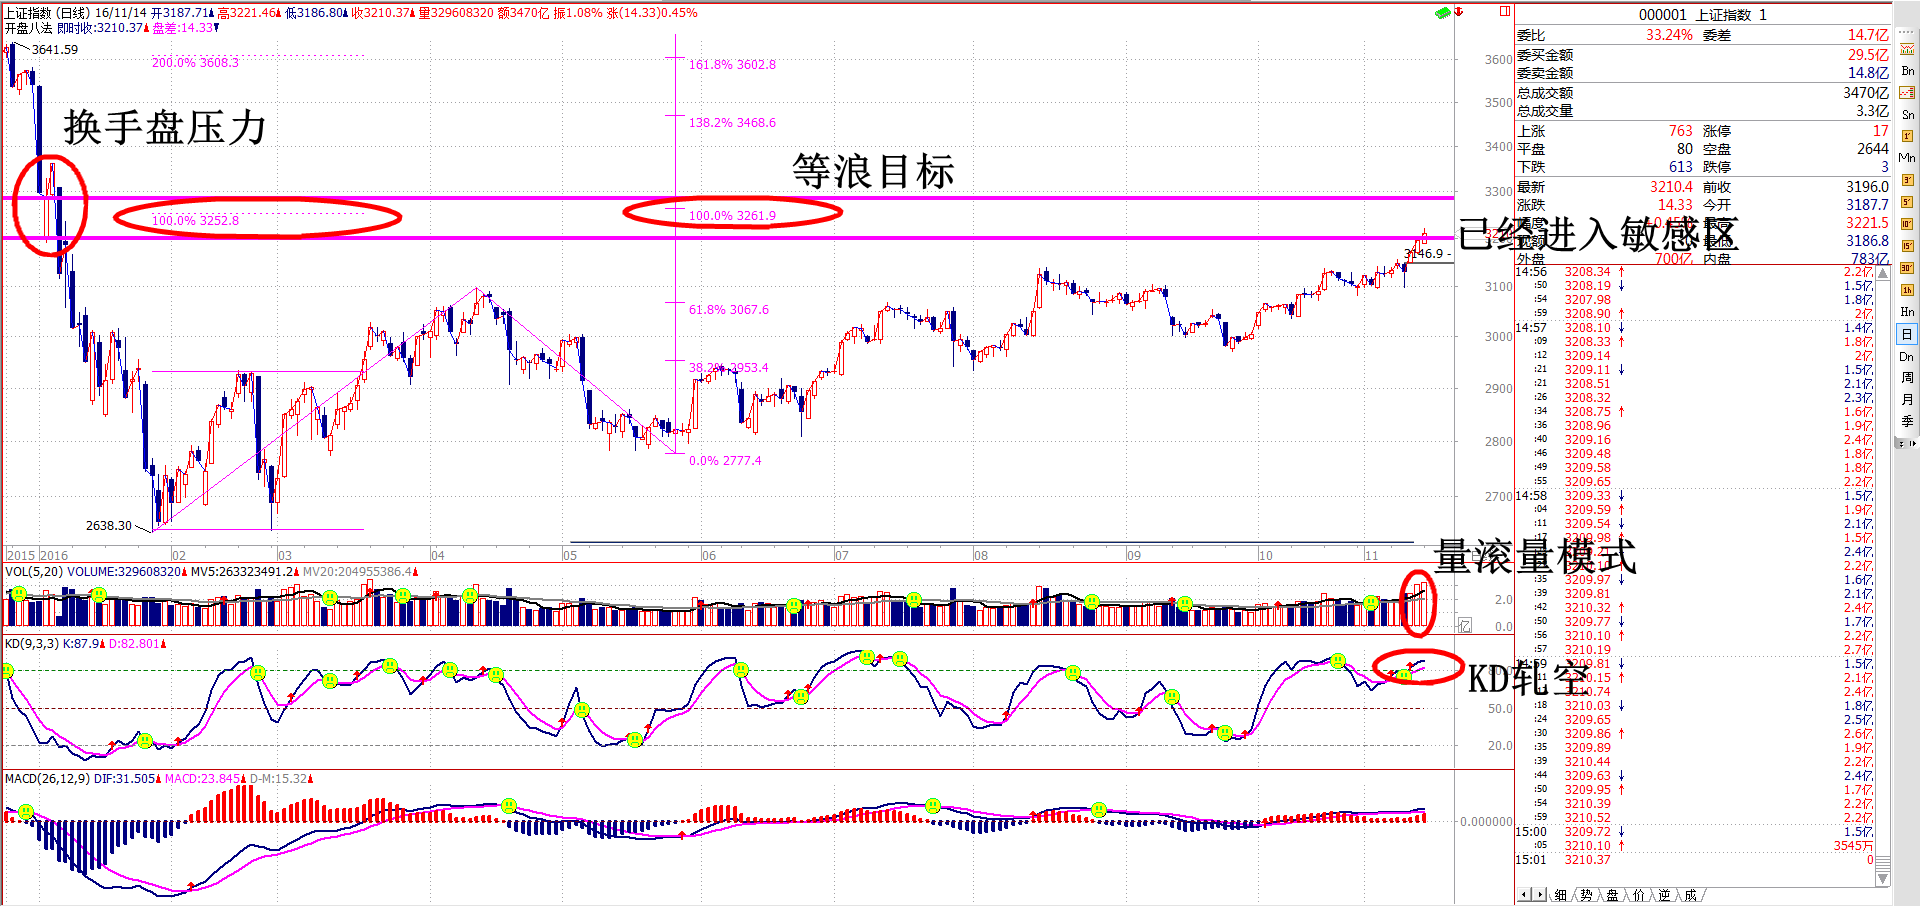Click the 开盘八法 indicator label

pyautogui.click(x=28, y=28)
